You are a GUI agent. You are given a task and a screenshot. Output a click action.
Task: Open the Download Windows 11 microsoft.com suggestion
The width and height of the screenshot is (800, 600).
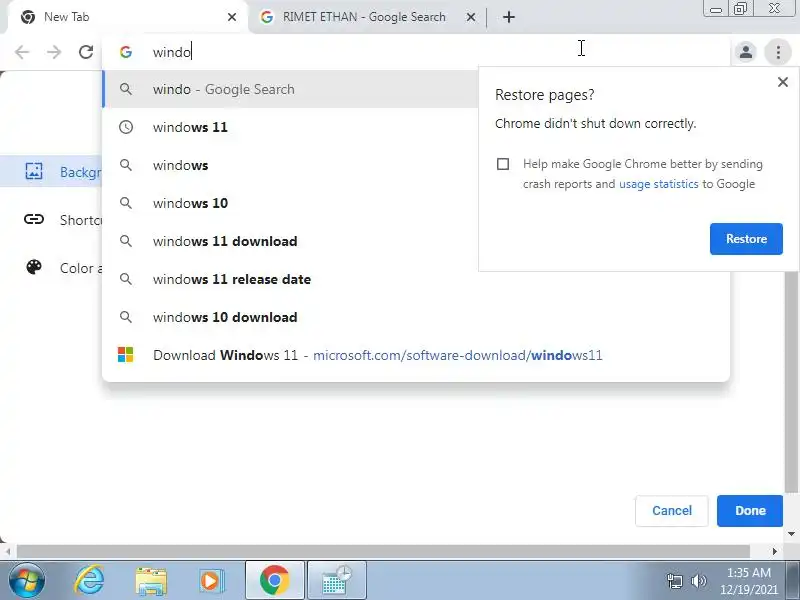pos(416,355)
